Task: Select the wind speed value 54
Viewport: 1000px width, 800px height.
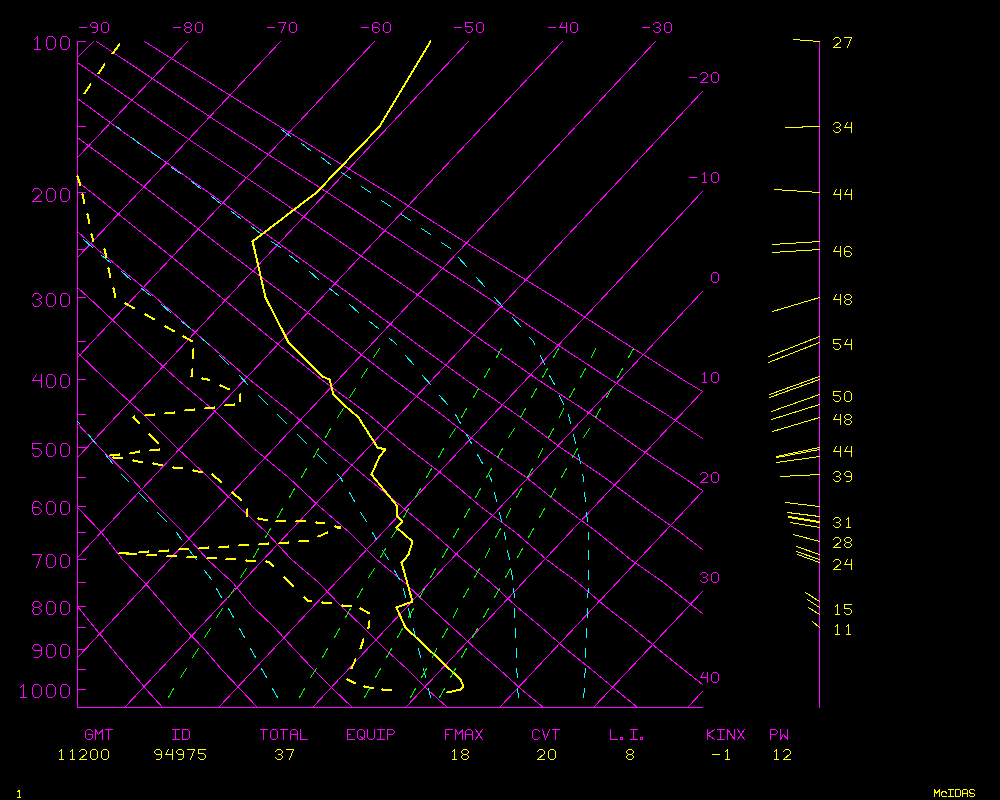Action: tap(842, 345)
